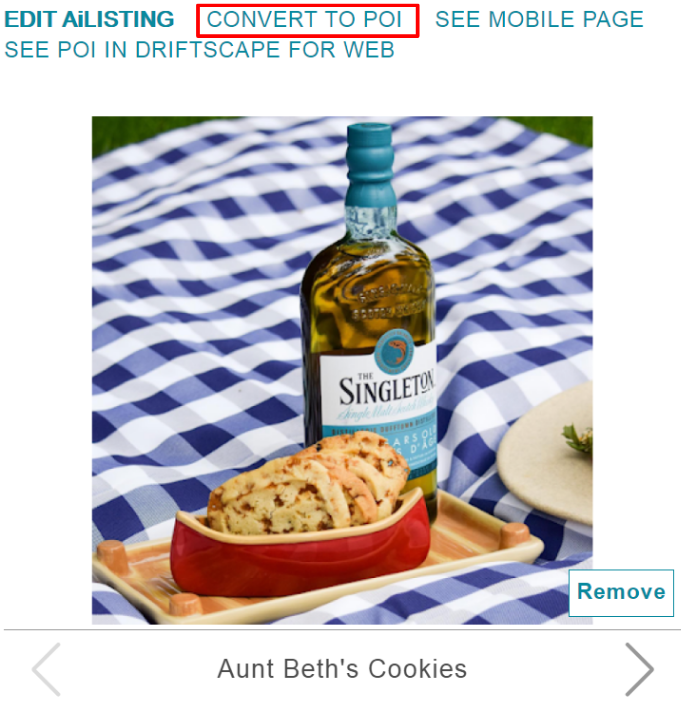Click the gray right arrow beside the caption
681x704 pixels.
pos(639,669)
